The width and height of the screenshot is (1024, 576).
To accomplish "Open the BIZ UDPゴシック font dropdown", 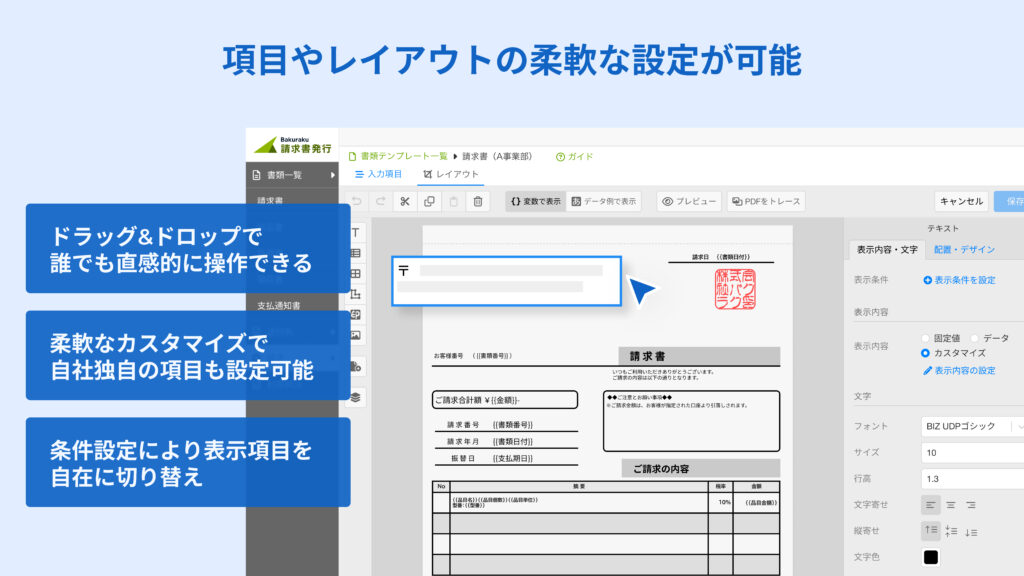I will 972,426.
